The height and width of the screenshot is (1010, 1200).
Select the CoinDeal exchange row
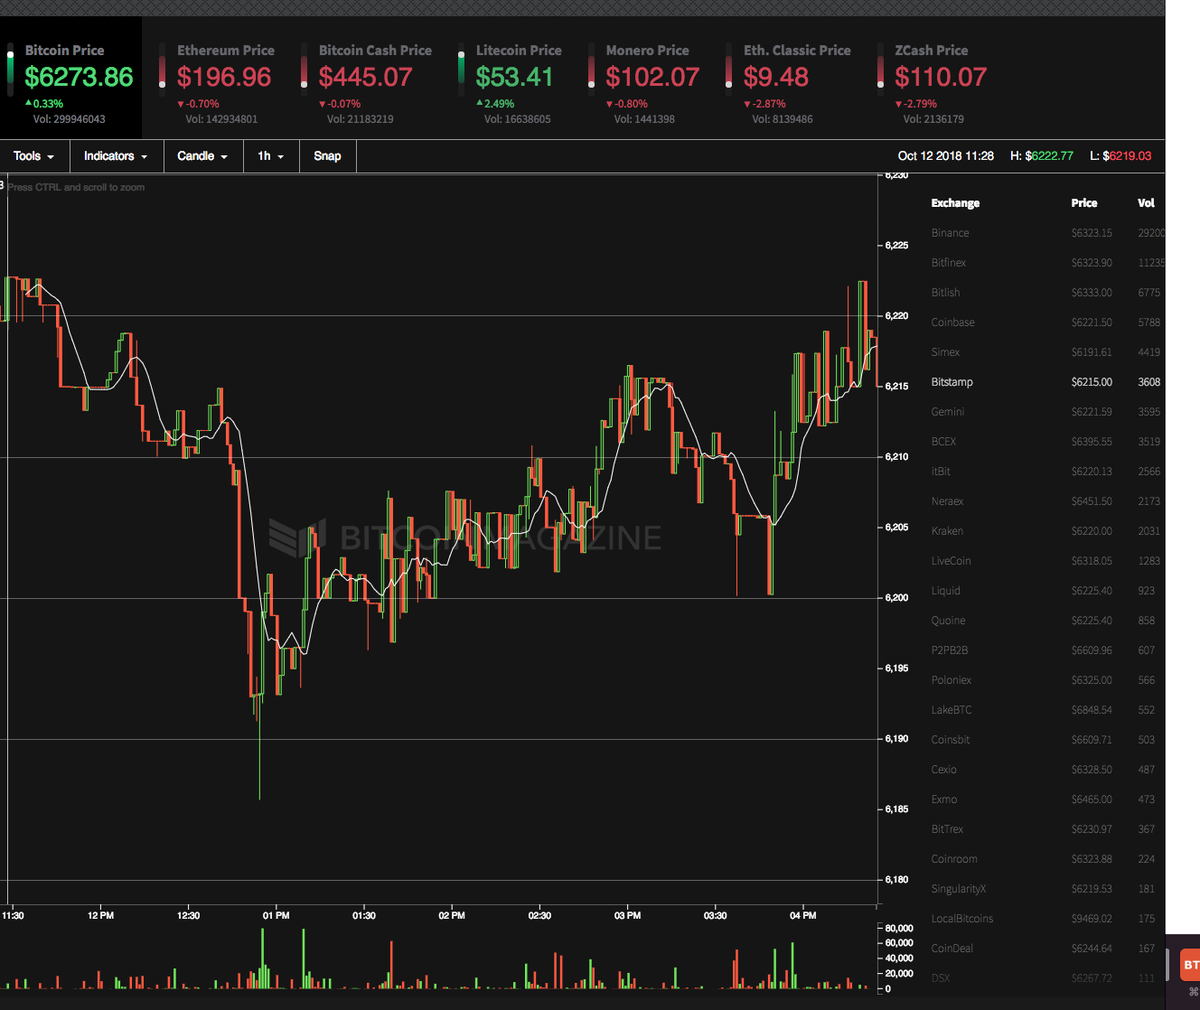tap(1047, 948)
